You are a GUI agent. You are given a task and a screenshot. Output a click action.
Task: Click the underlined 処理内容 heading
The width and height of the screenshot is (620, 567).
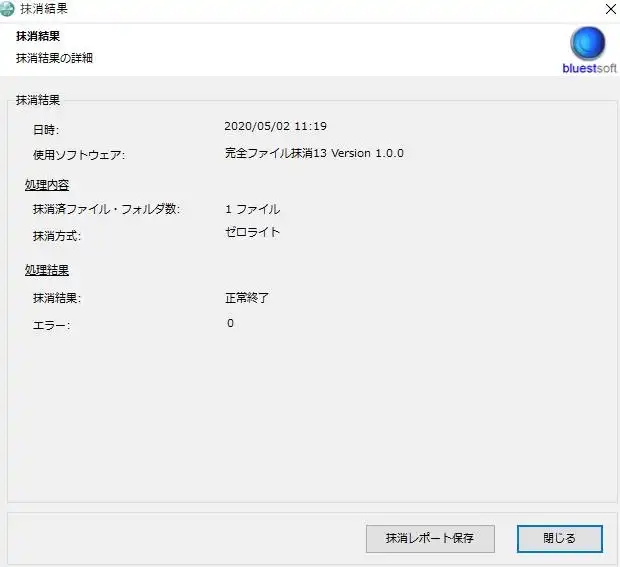tap(47, 185)
